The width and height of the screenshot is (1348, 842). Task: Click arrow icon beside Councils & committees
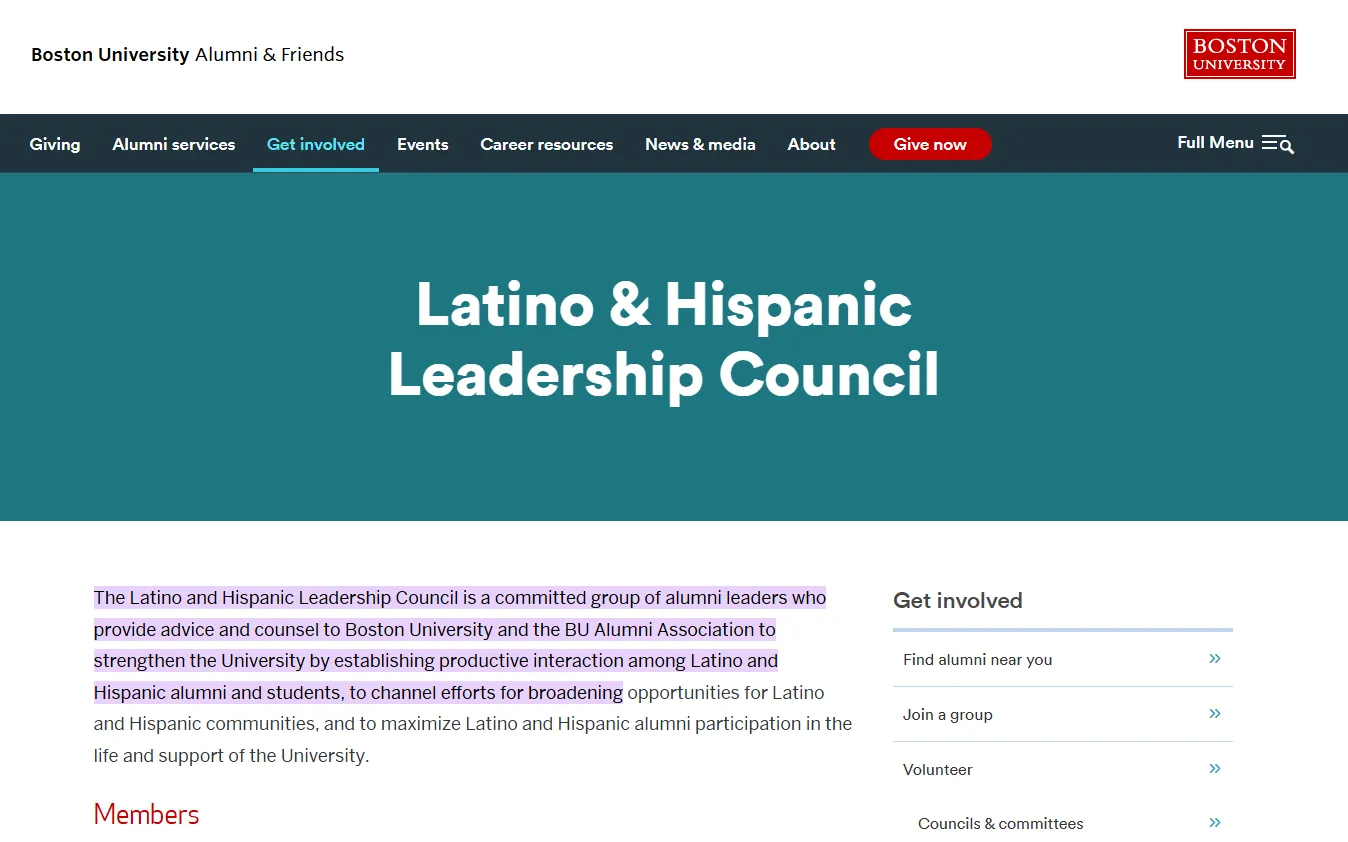click(x=1215, y=822)
